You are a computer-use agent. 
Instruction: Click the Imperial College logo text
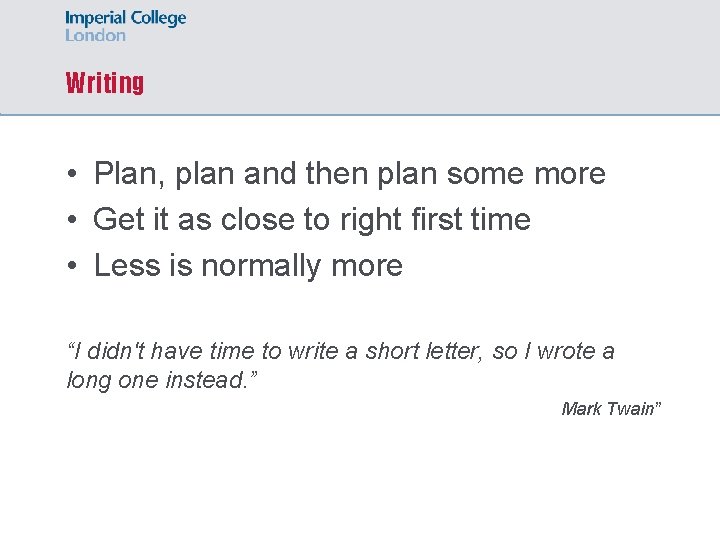[x=125, y=19]
